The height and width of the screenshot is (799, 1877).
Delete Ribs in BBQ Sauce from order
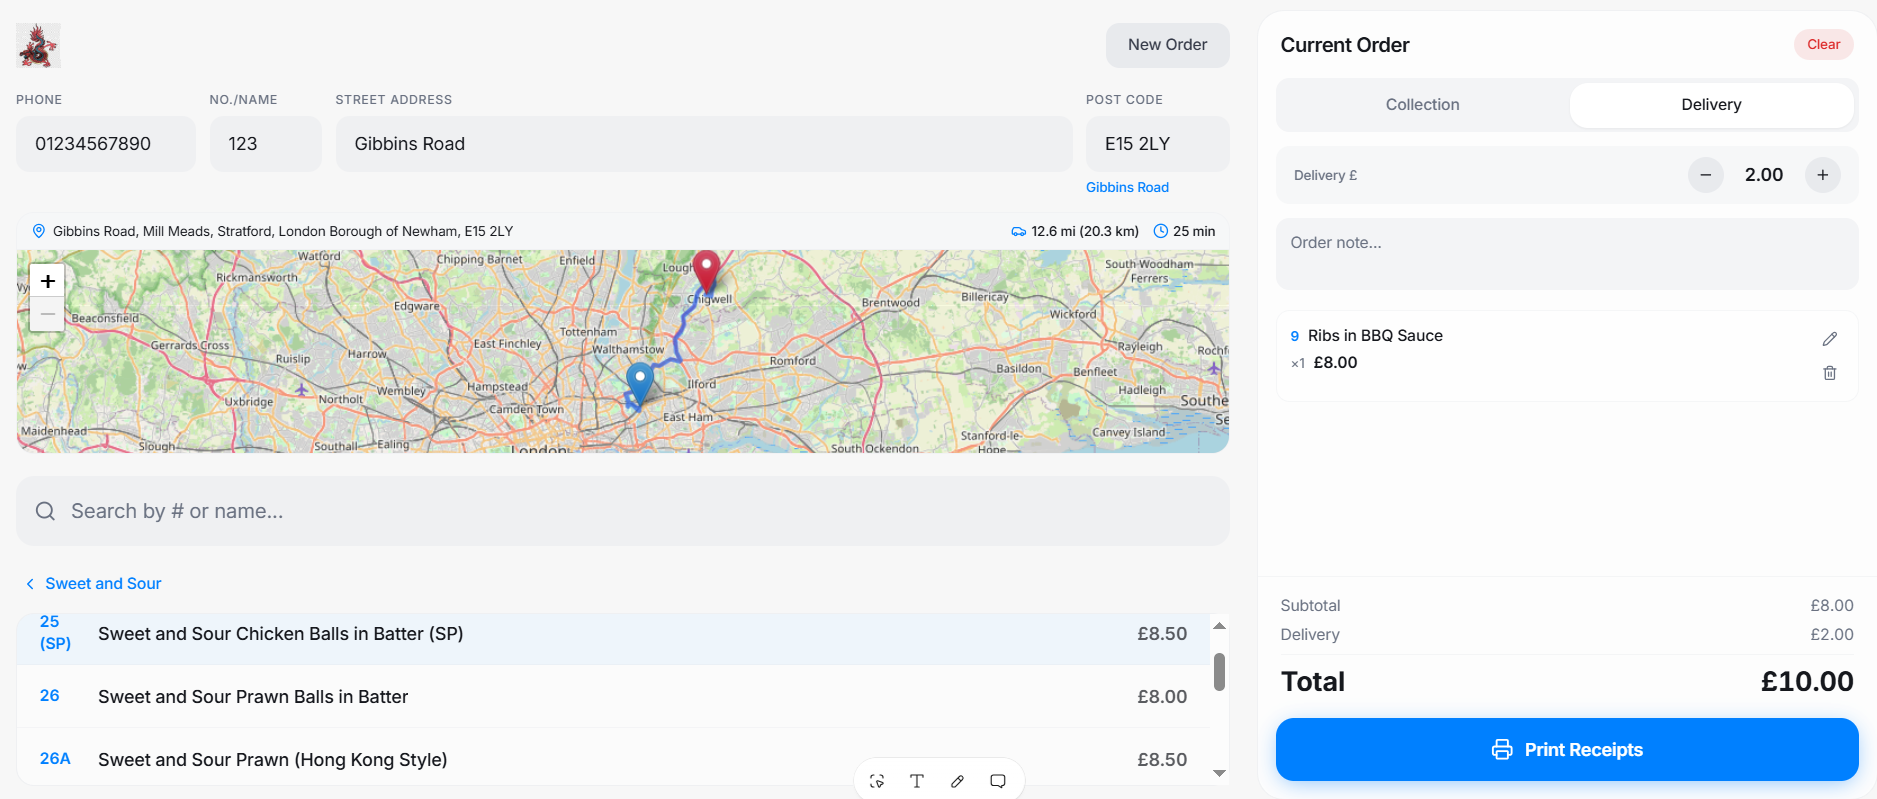click(1830, 373)
